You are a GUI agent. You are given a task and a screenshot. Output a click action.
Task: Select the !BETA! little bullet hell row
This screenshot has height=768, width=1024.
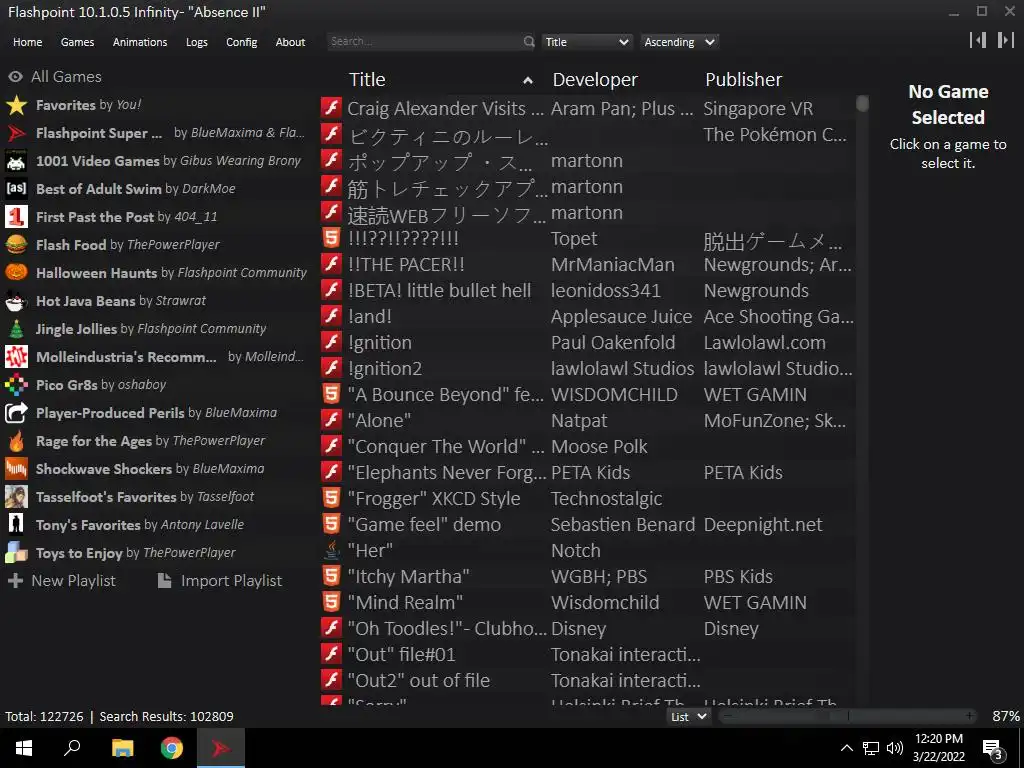click(587, 291)
